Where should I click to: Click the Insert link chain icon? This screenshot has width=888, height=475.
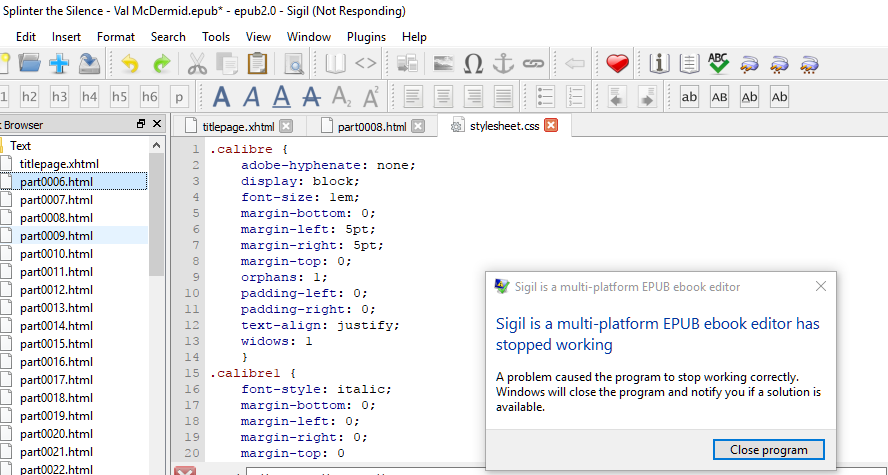(x=533, y=64)
